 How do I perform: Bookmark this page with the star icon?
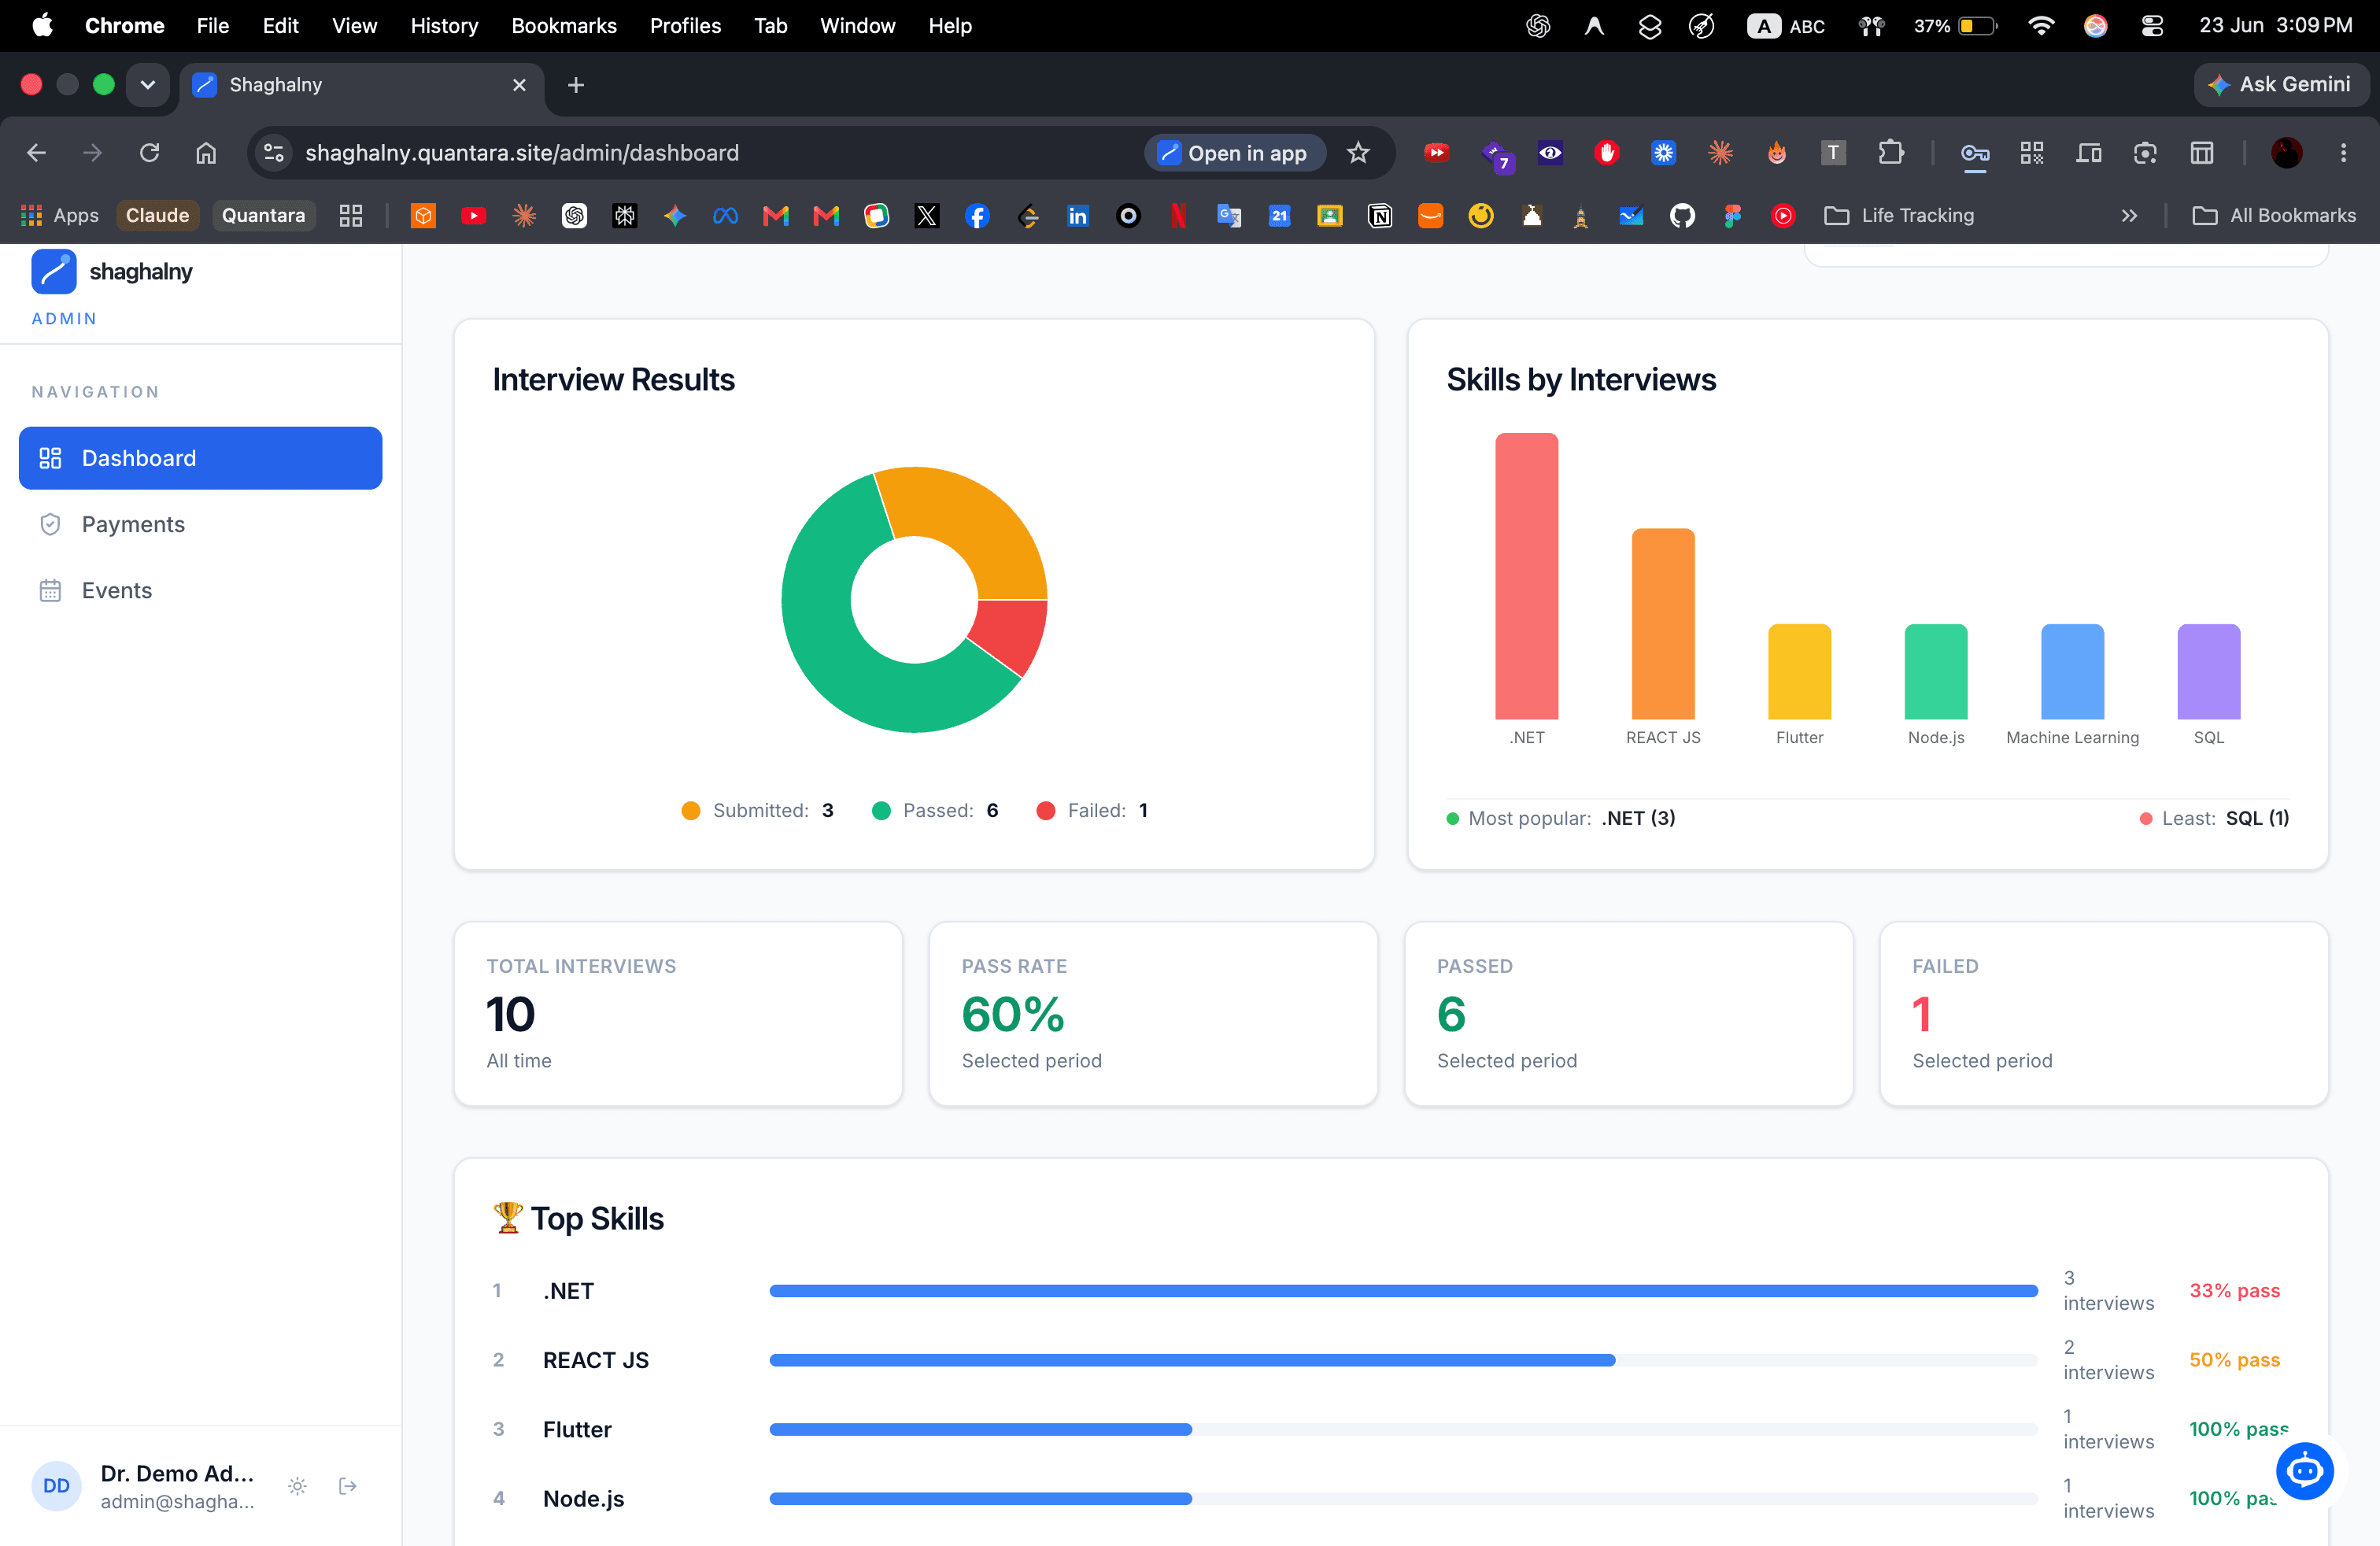[x=1357, y=153]
